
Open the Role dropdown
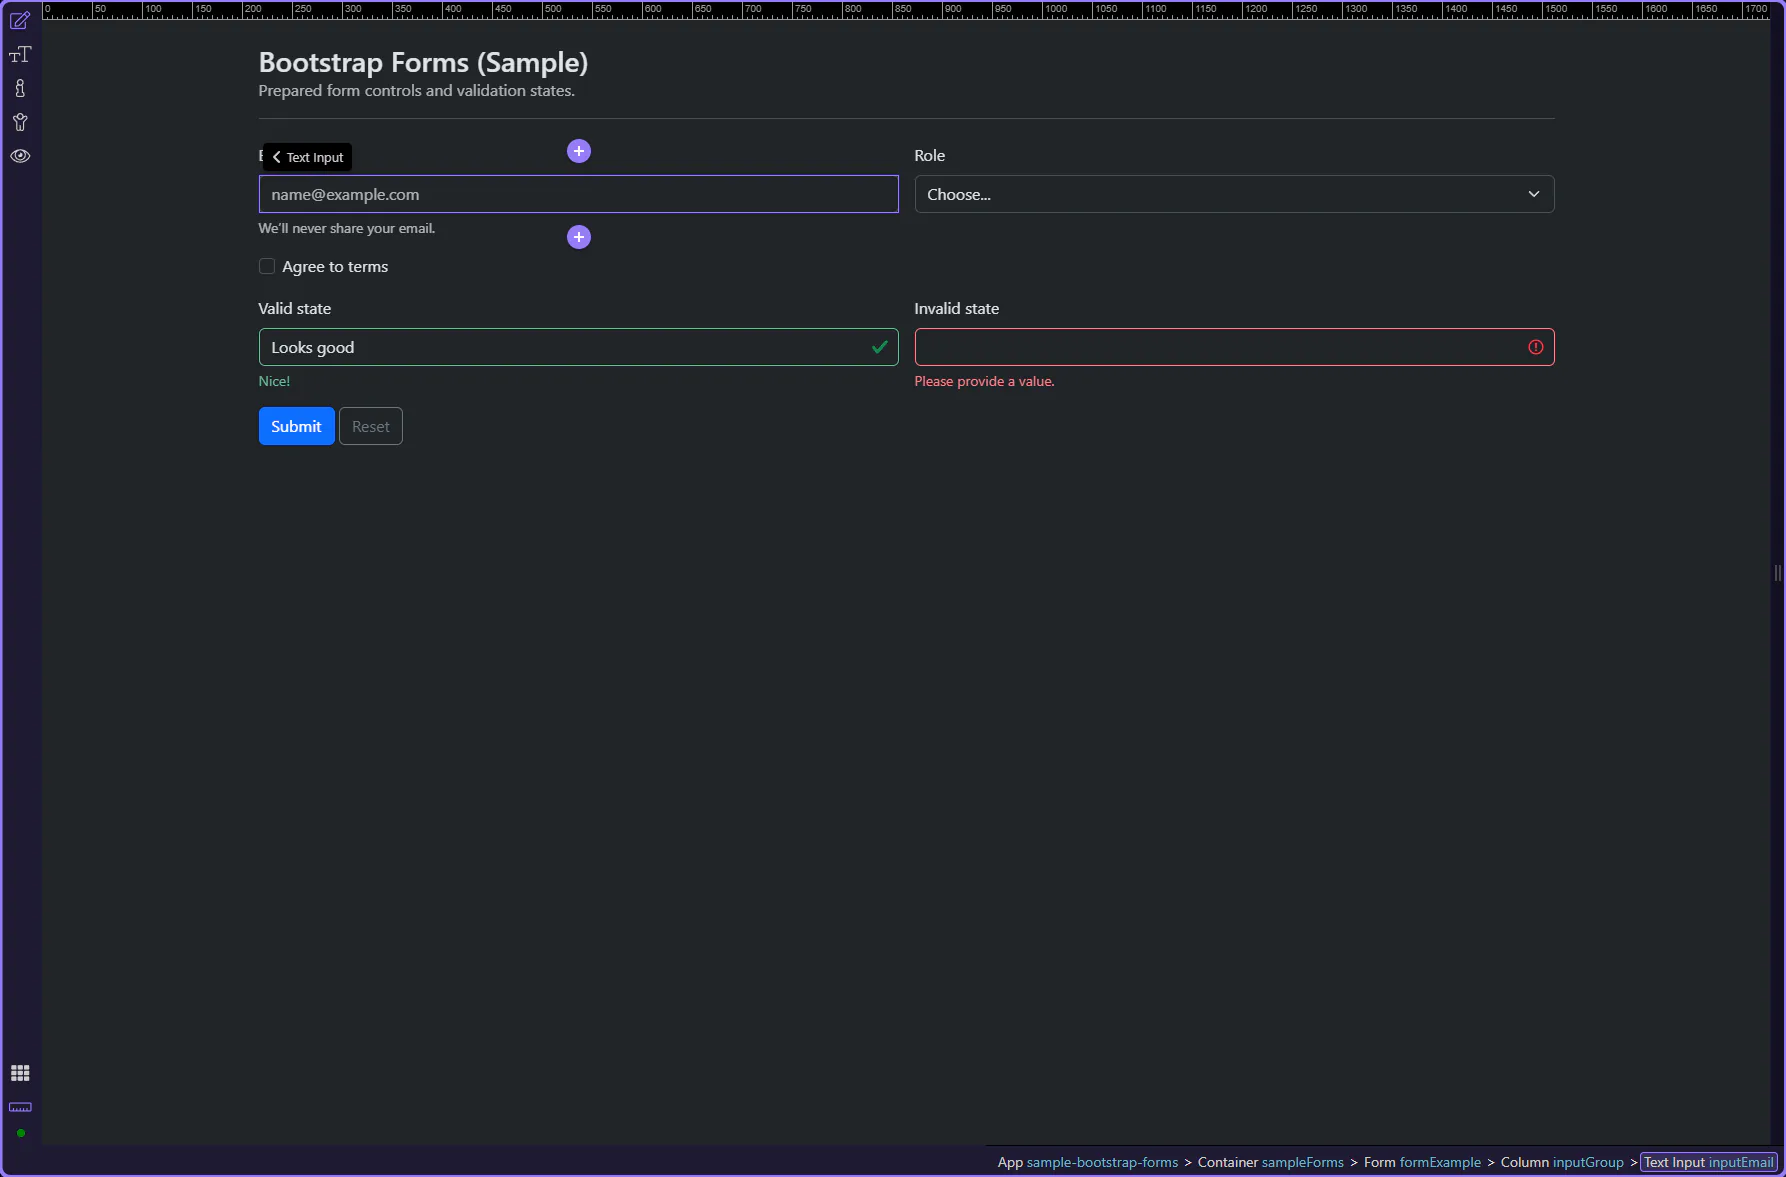1233,194
